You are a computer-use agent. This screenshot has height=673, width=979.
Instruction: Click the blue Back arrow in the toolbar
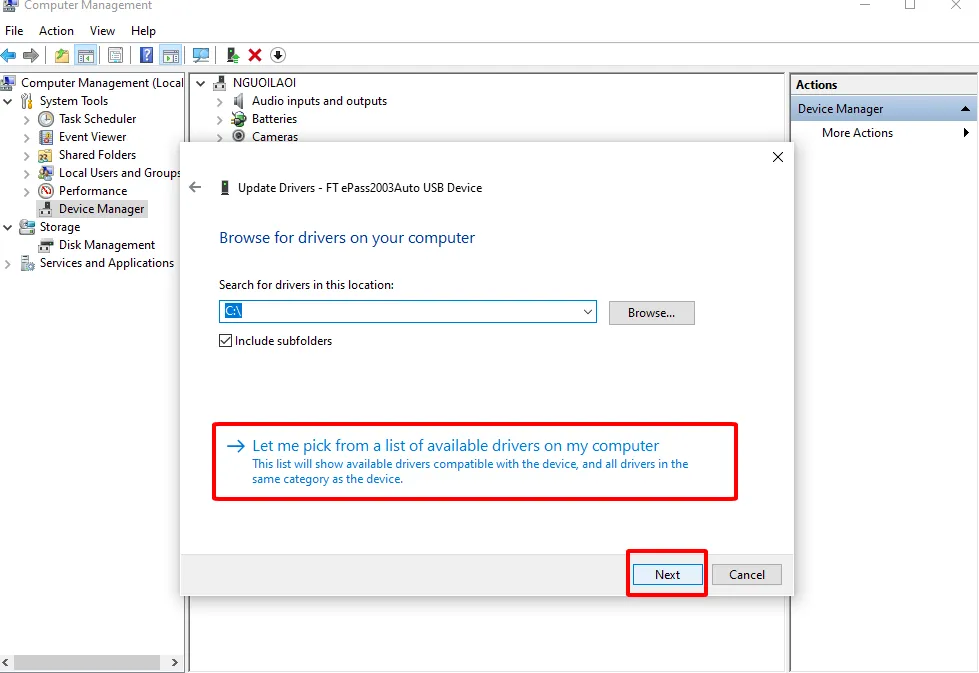pos(9,56)
